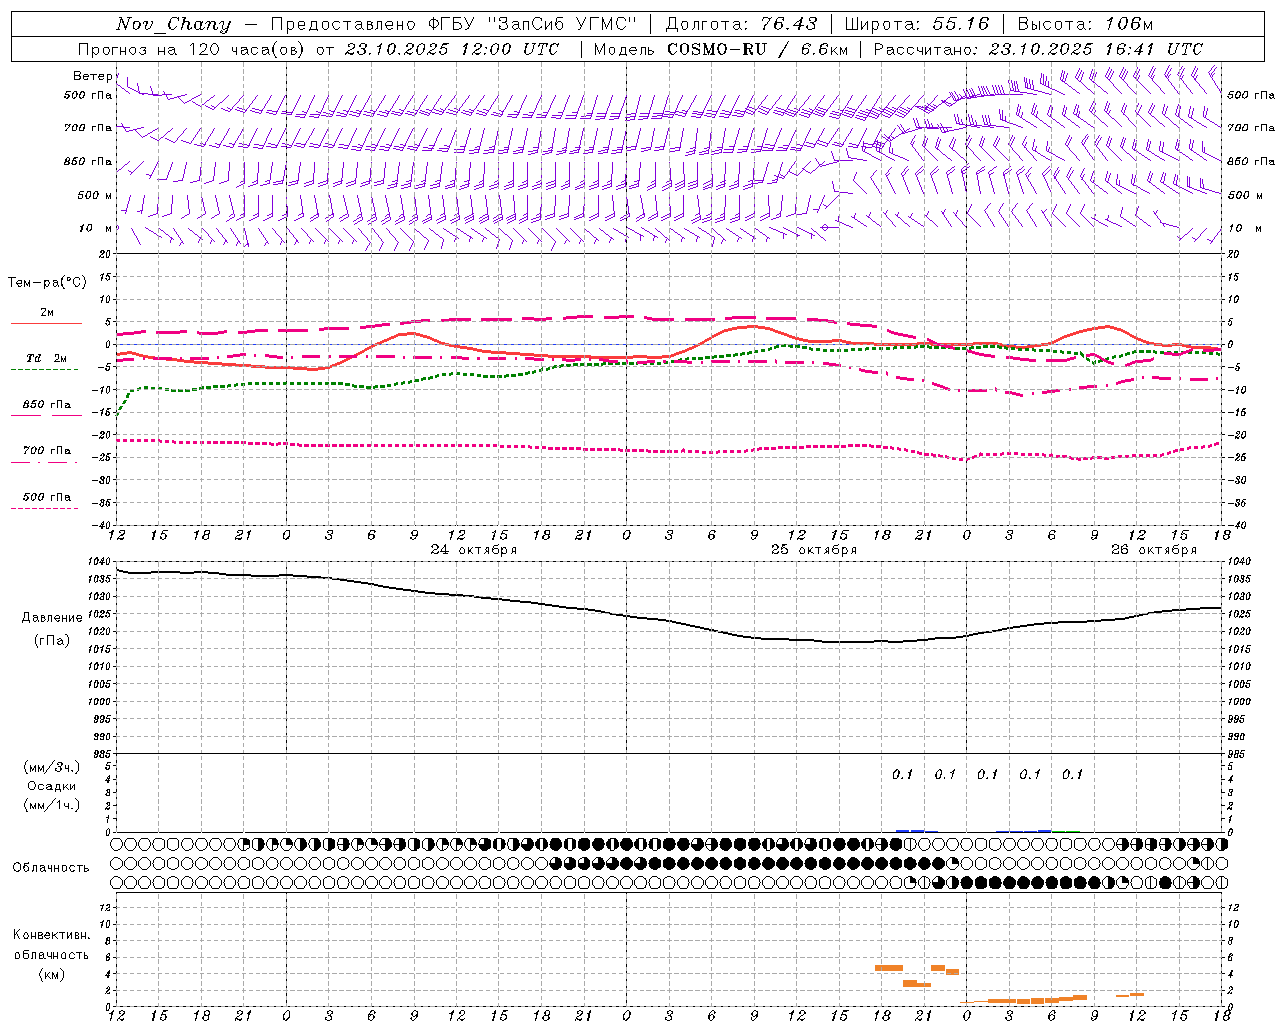
Task: Click the Осадки precipitation label
Action: [52, 786]
